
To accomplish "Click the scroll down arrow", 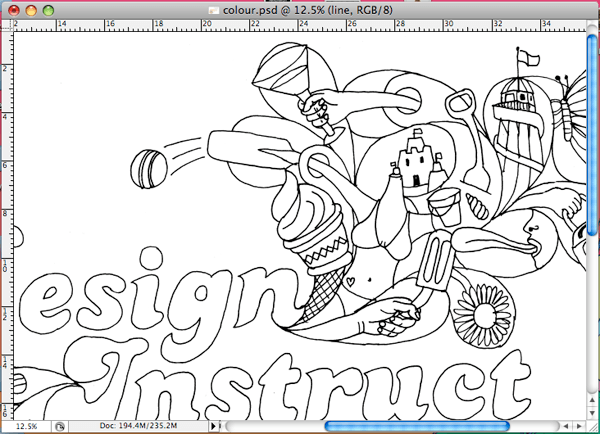I will tap(592, 413).
